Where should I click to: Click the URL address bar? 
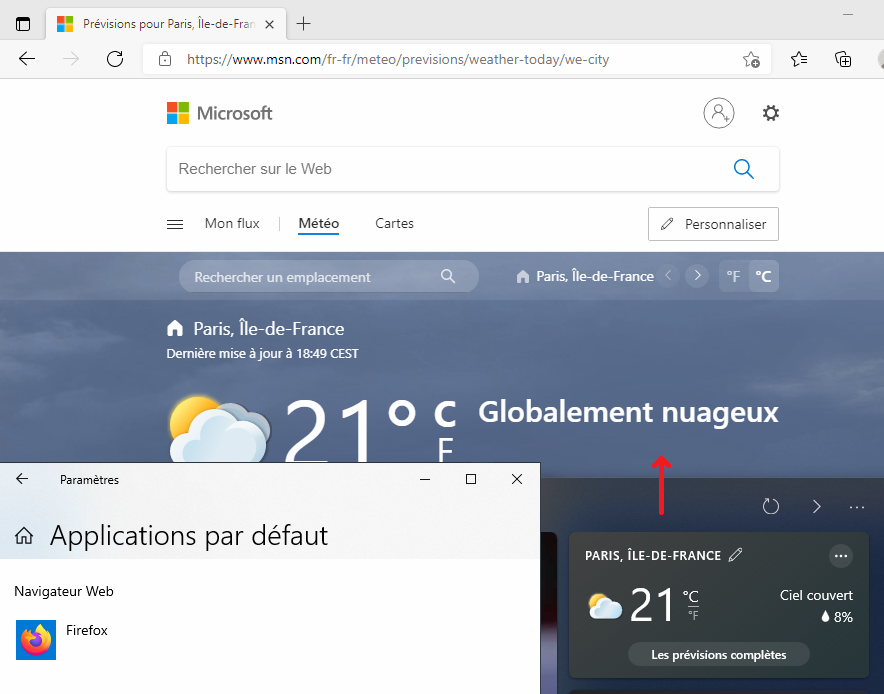click(457, 59)
